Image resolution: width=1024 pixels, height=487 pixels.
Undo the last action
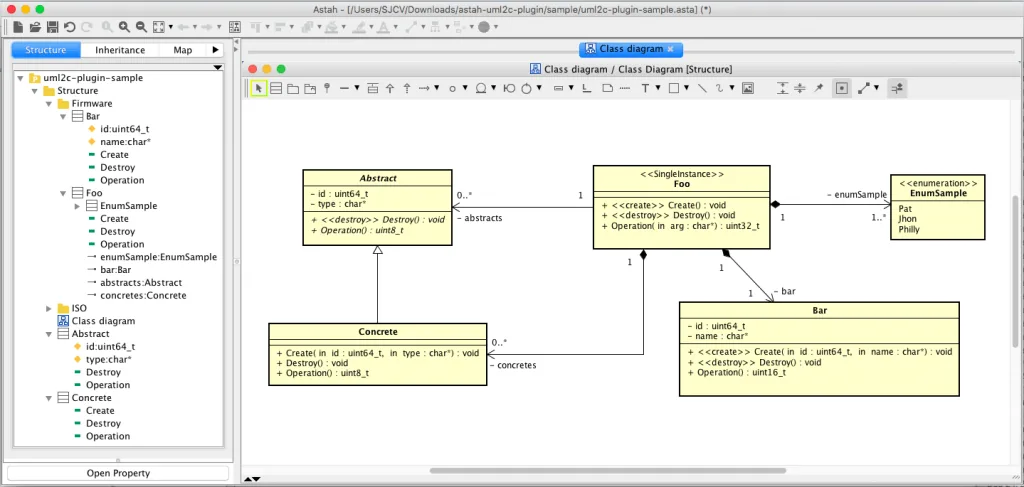[x=69, y=27]
